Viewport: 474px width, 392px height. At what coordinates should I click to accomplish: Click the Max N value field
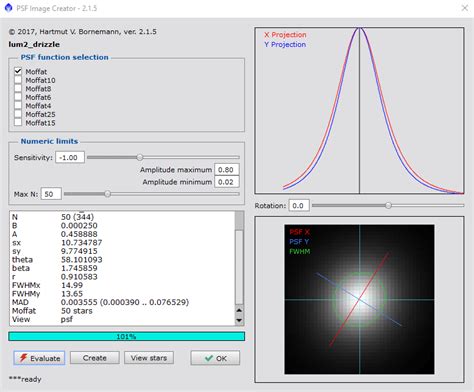point(51,194)
